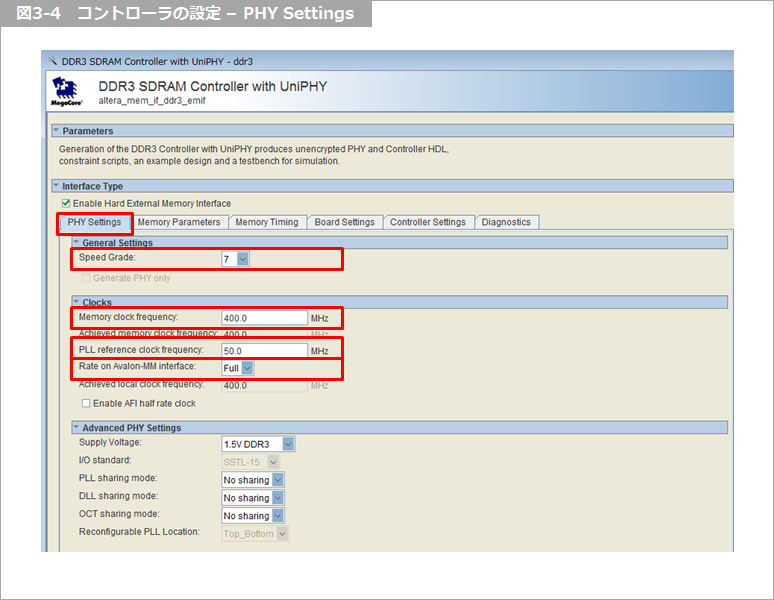Select the PHY Settings tab
The height and width of the screenshot is (600, 774).
tap(94, 223)
